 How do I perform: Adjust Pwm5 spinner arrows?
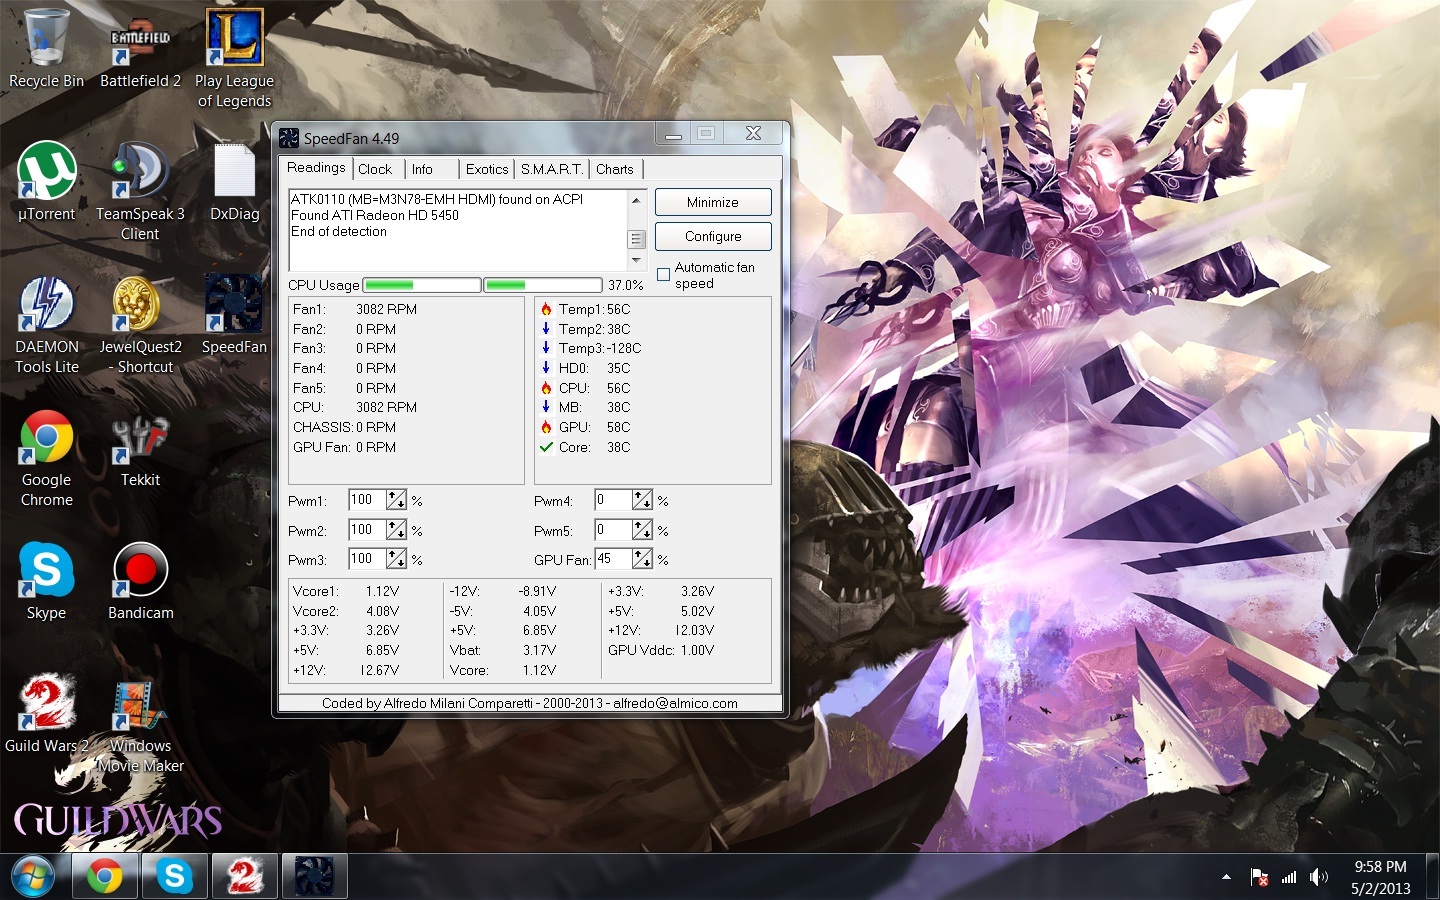(x=643, y=530)
